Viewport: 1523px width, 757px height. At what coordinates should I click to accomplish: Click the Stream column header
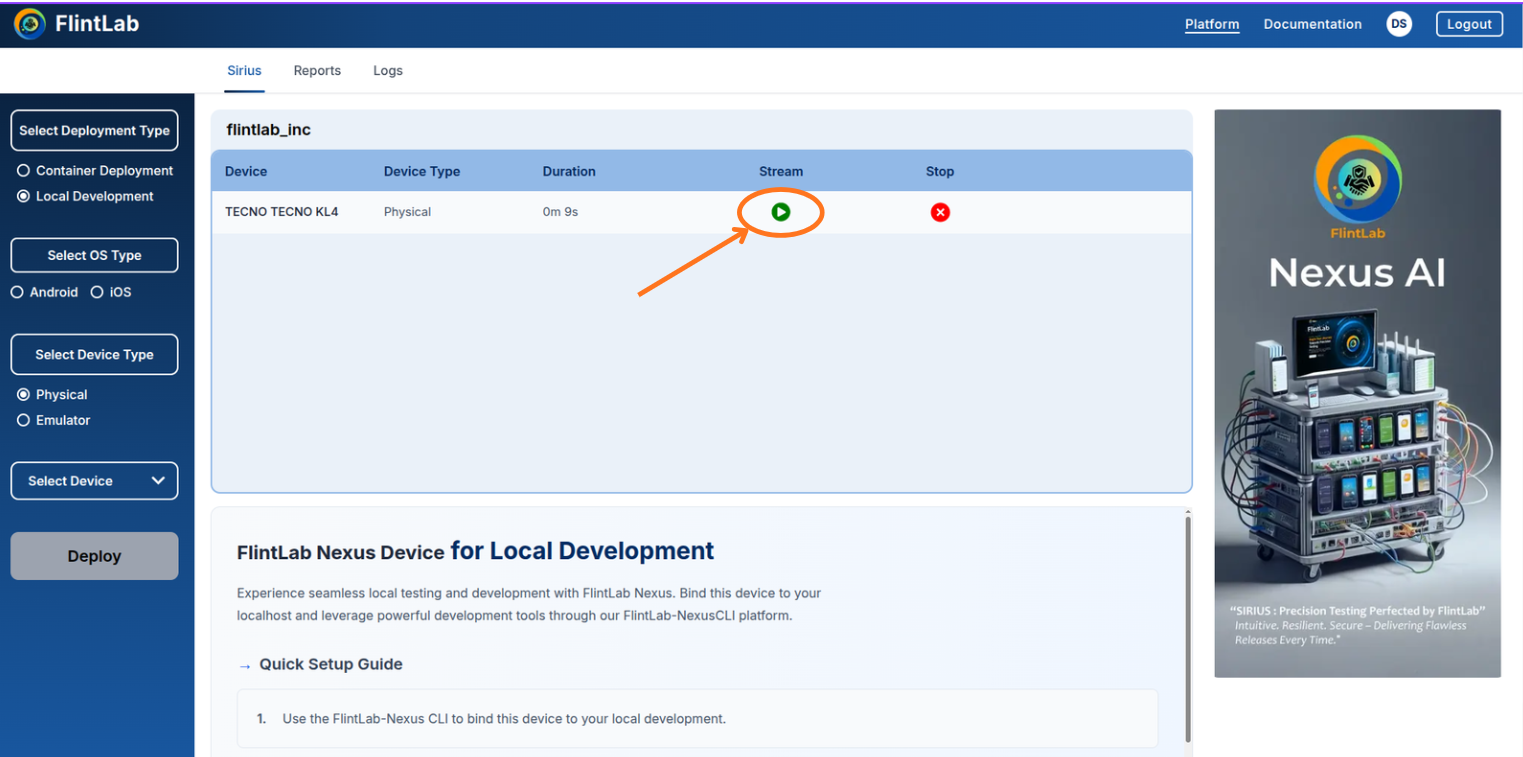[x=781, y=171]
